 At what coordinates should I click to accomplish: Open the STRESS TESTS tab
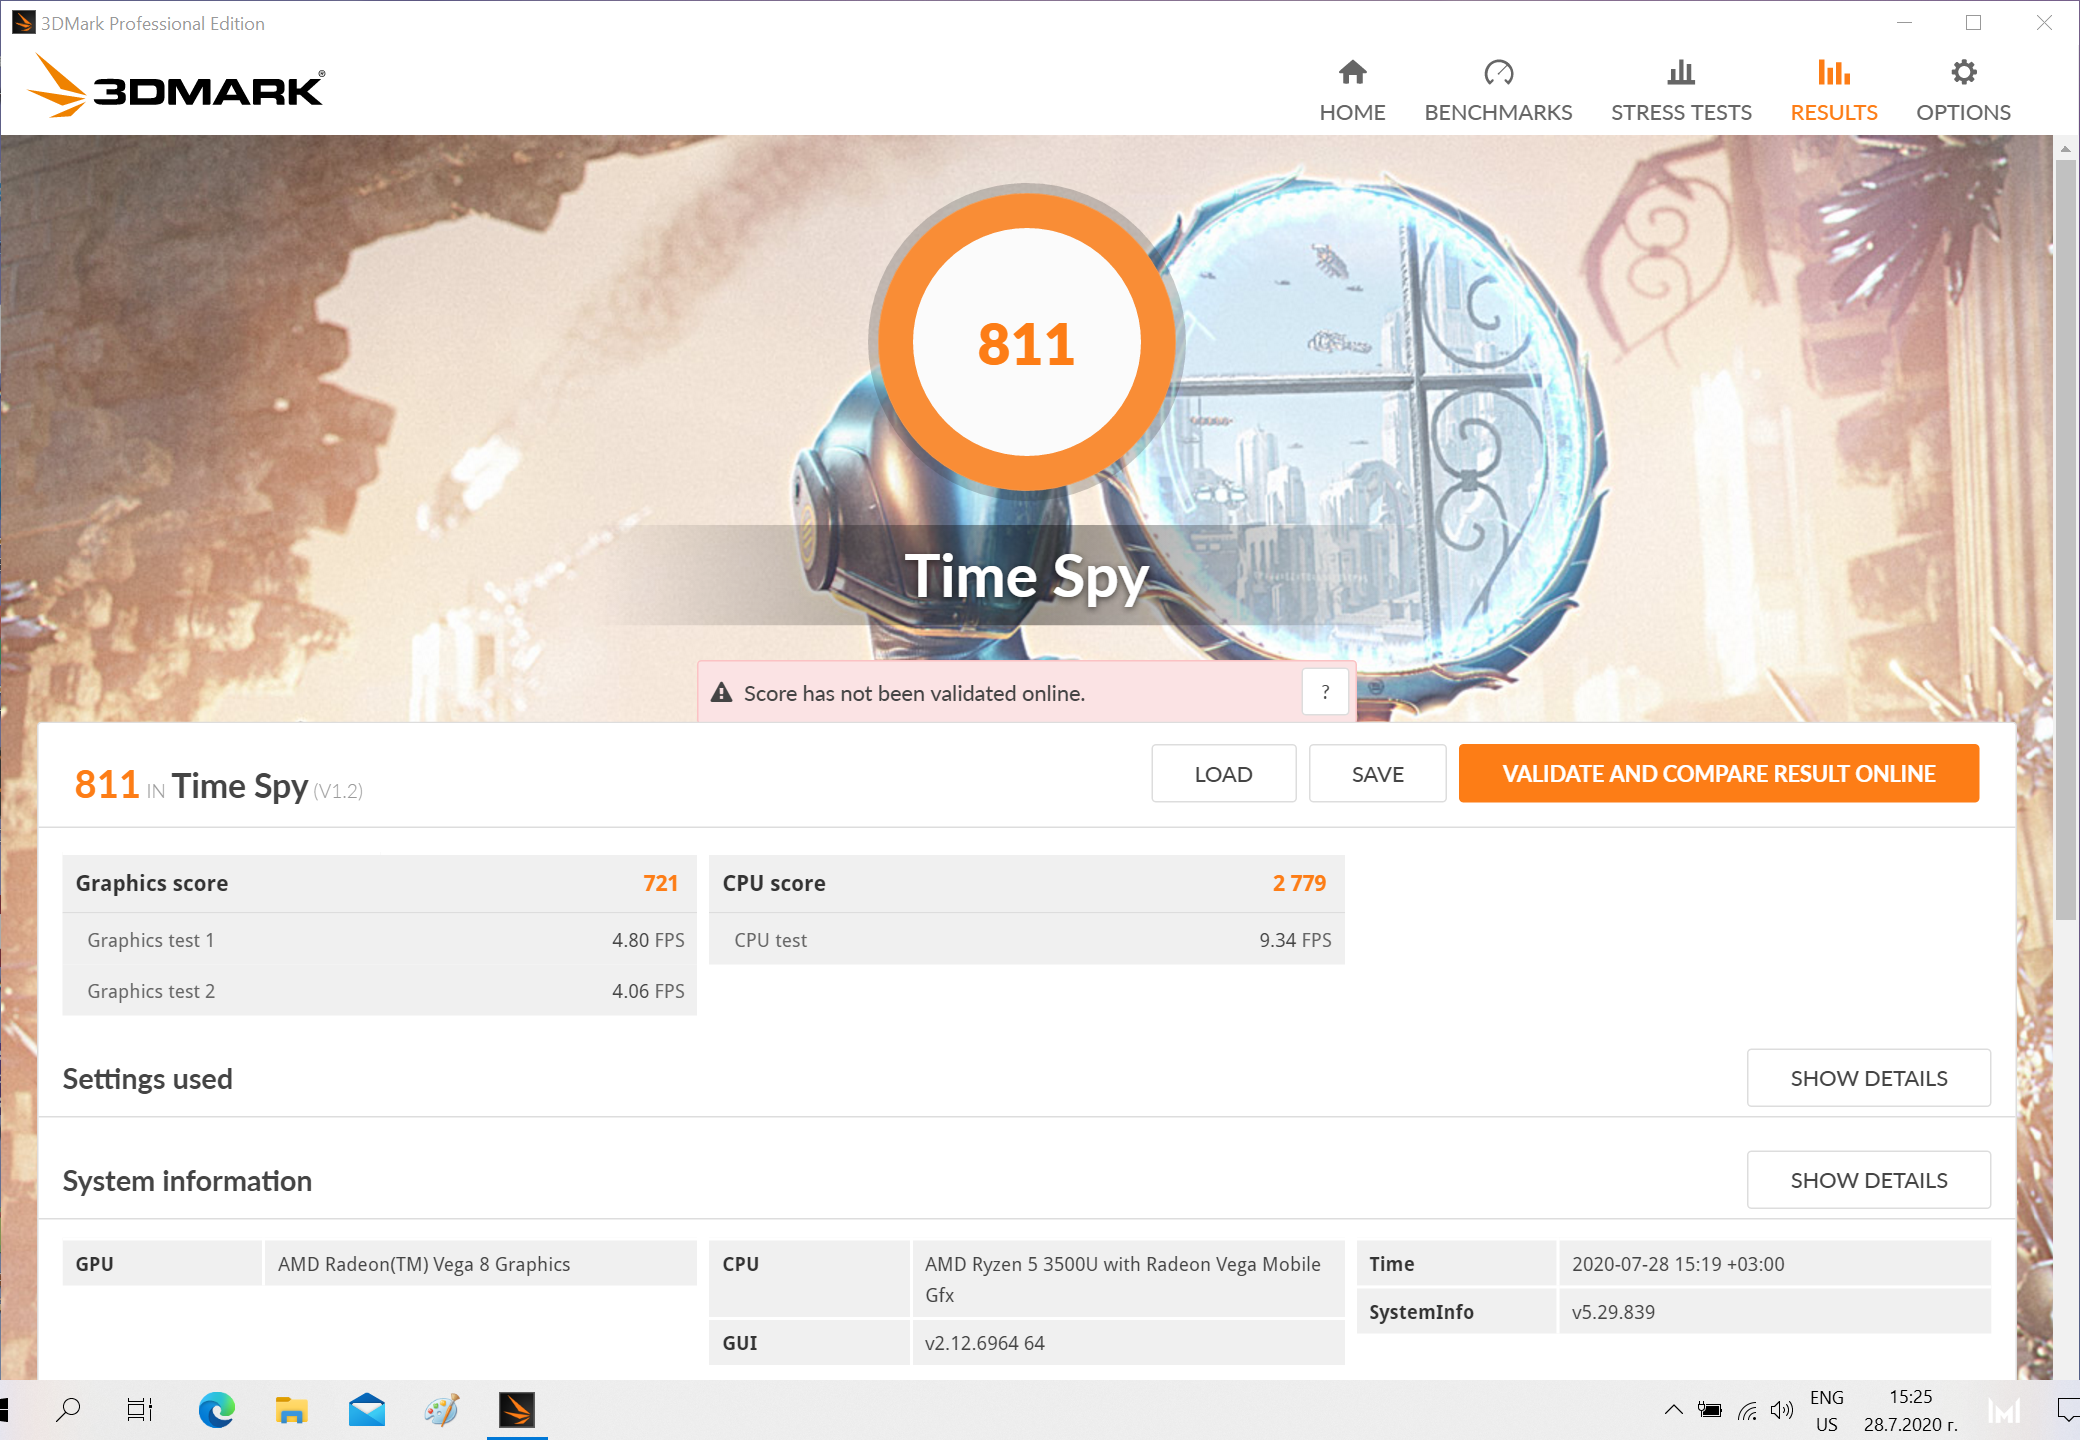(1681, 91)
